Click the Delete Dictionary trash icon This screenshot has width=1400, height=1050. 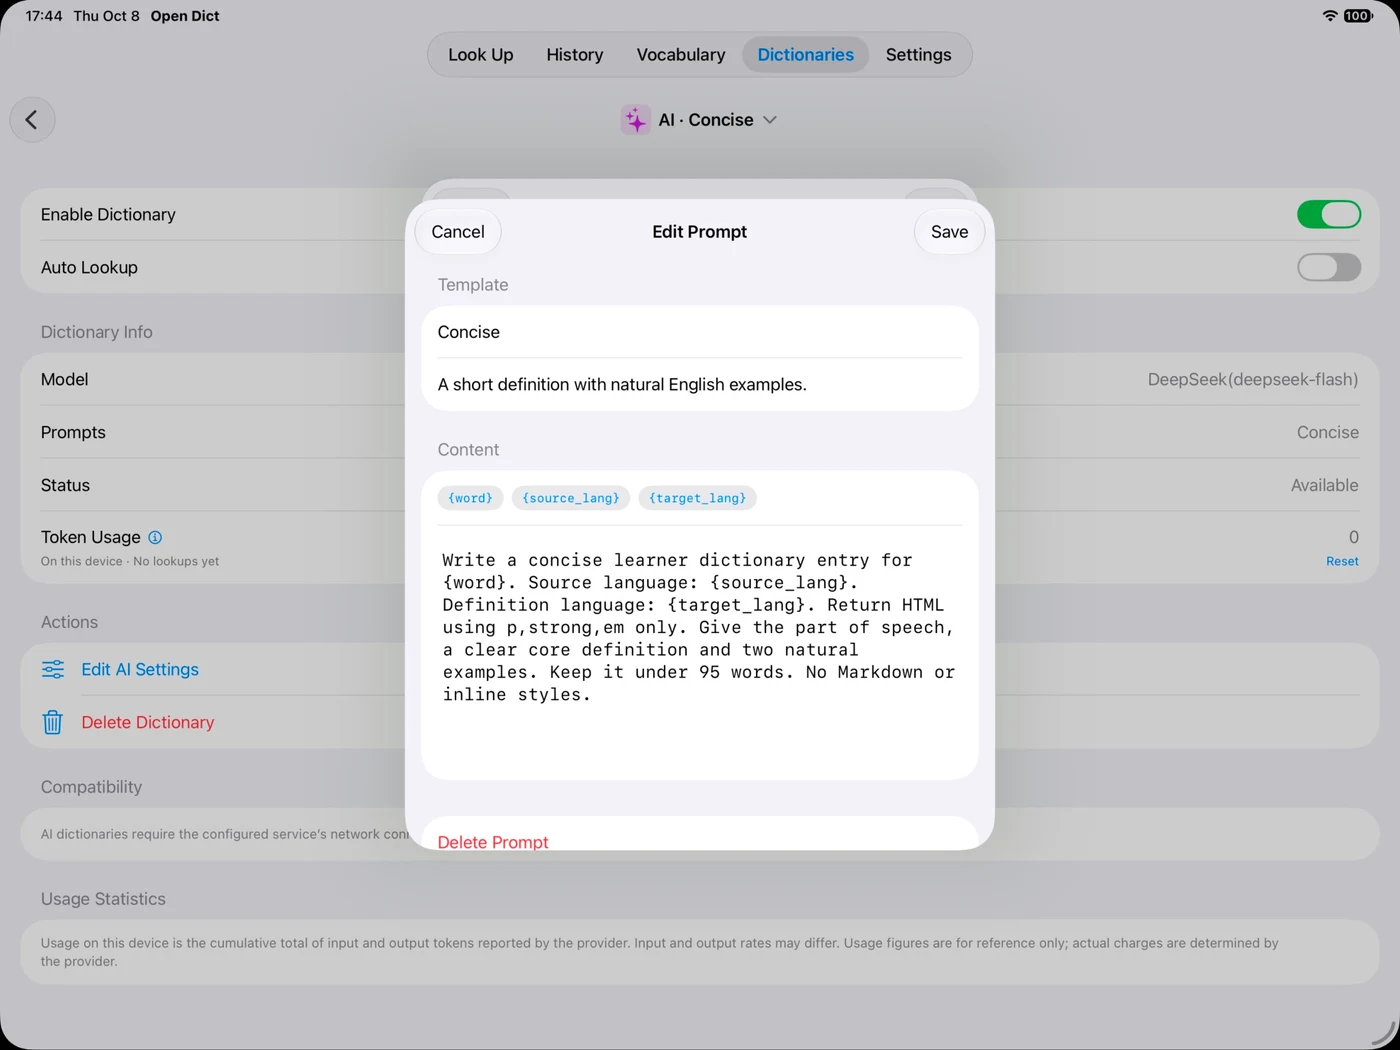[x=53, y=722]
